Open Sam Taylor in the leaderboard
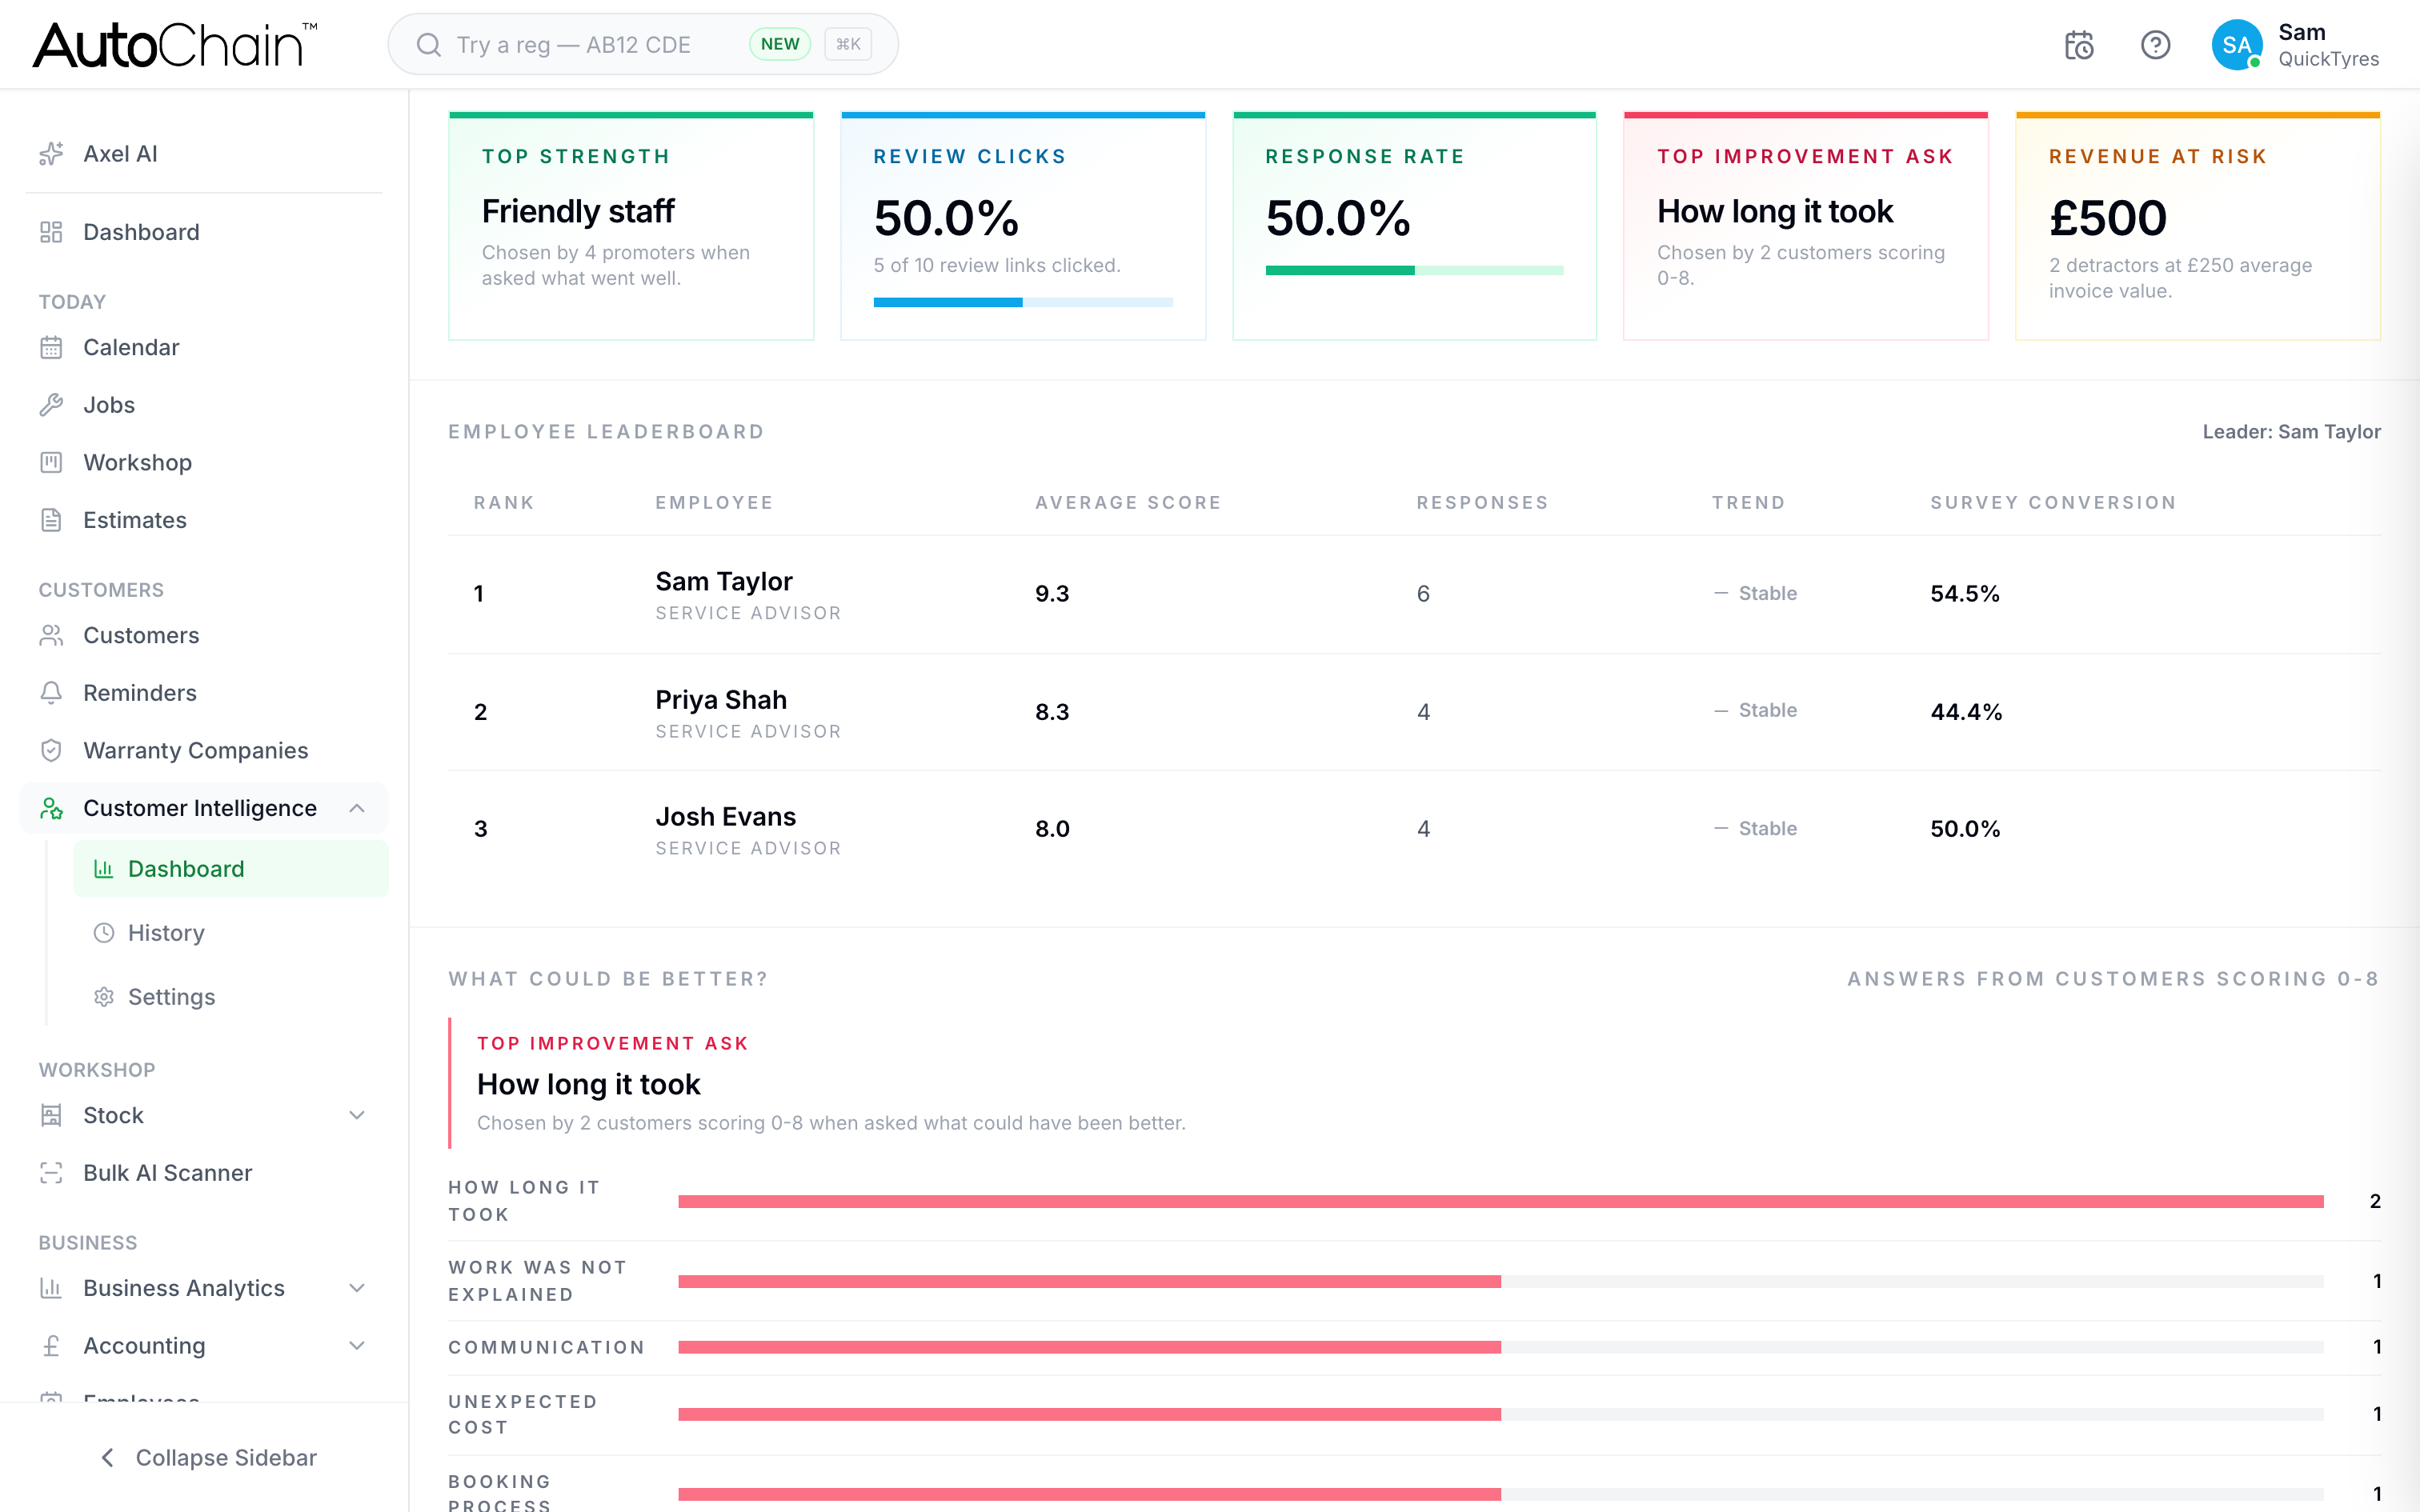 click(x=724, y=581)
